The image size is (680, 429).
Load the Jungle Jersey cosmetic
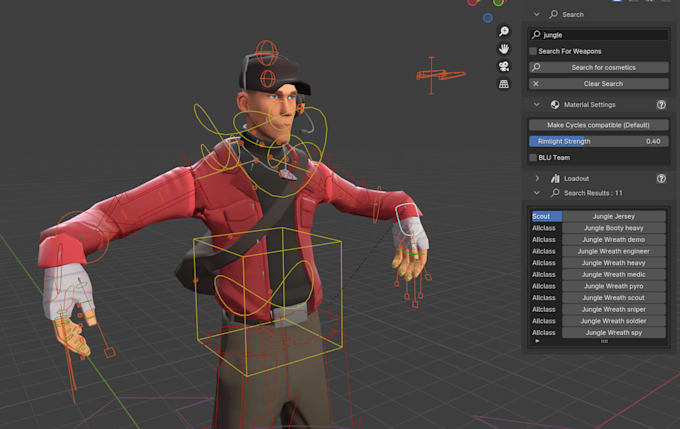[614, 216]
